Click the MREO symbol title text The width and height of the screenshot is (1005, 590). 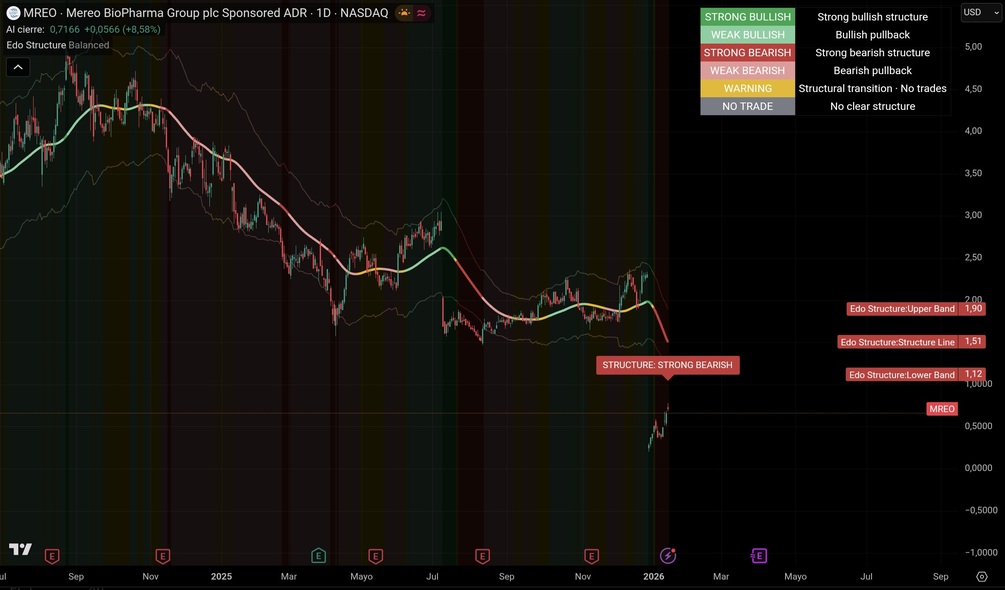pyautogui.click(x=206, y=13)
